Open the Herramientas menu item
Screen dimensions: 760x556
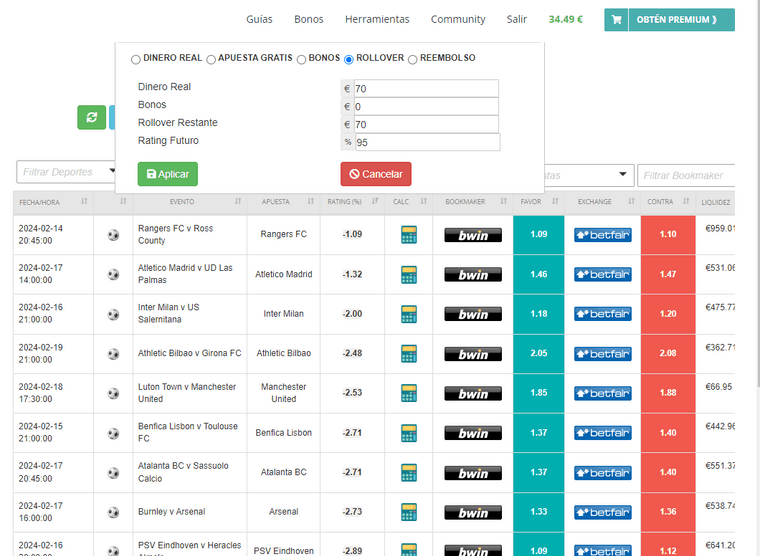pyautogui.click(x=377, y=19)
